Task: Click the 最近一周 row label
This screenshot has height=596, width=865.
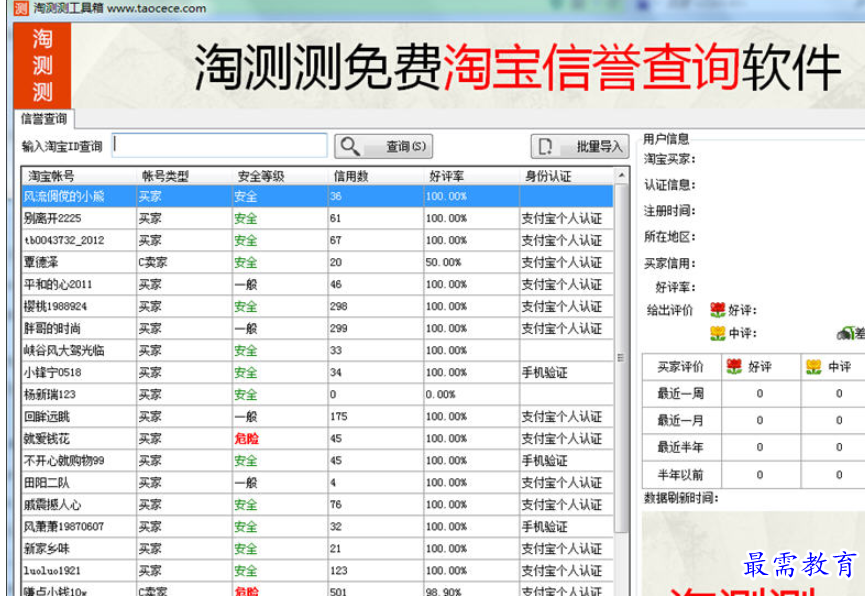Action: click(681, 393)
